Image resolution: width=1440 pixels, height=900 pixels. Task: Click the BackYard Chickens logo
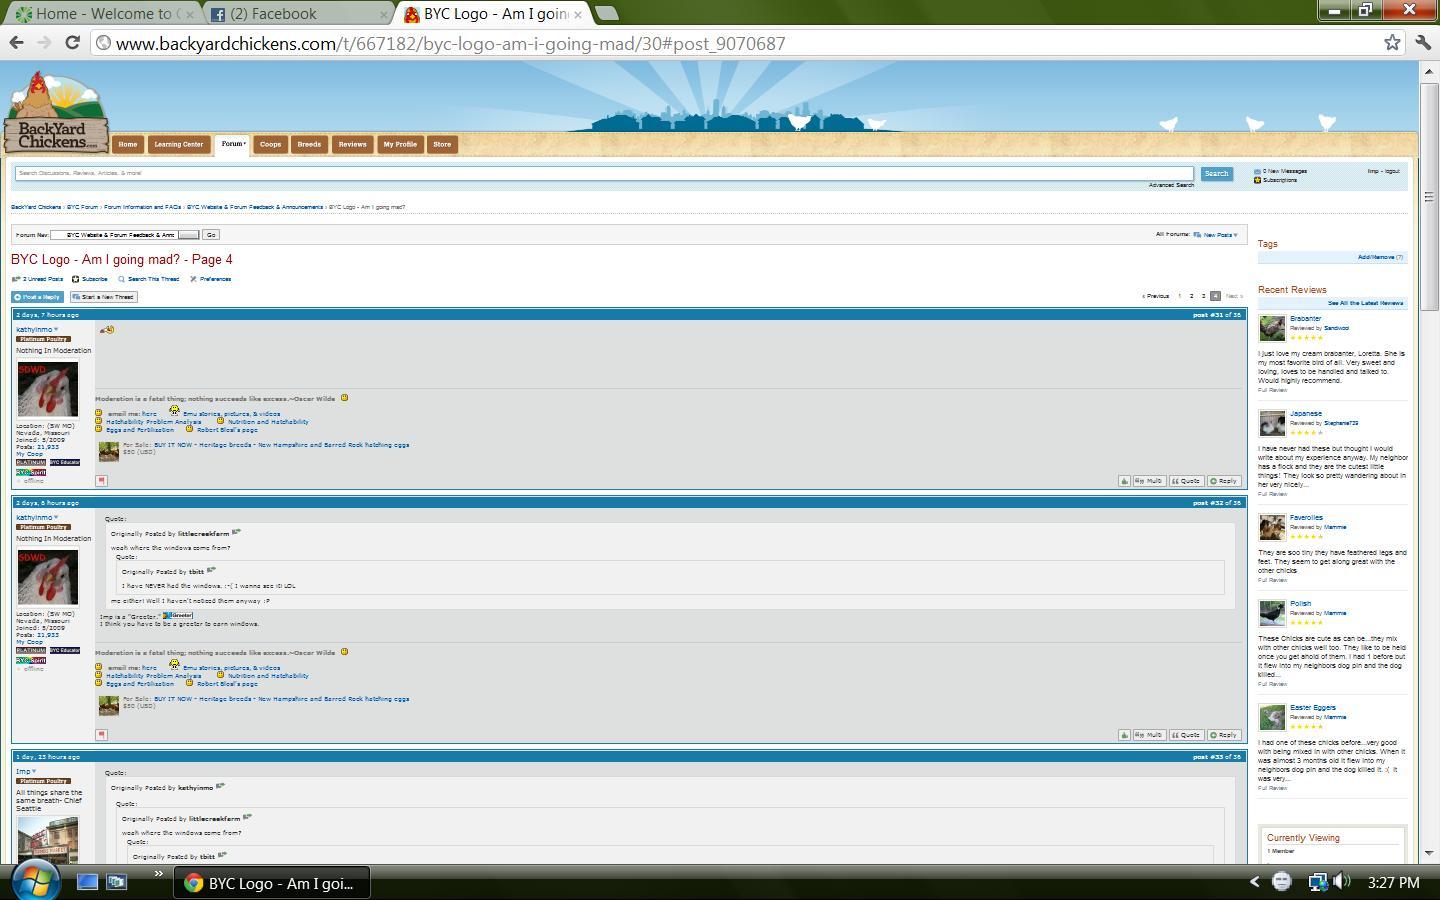[x=56, y=112]
